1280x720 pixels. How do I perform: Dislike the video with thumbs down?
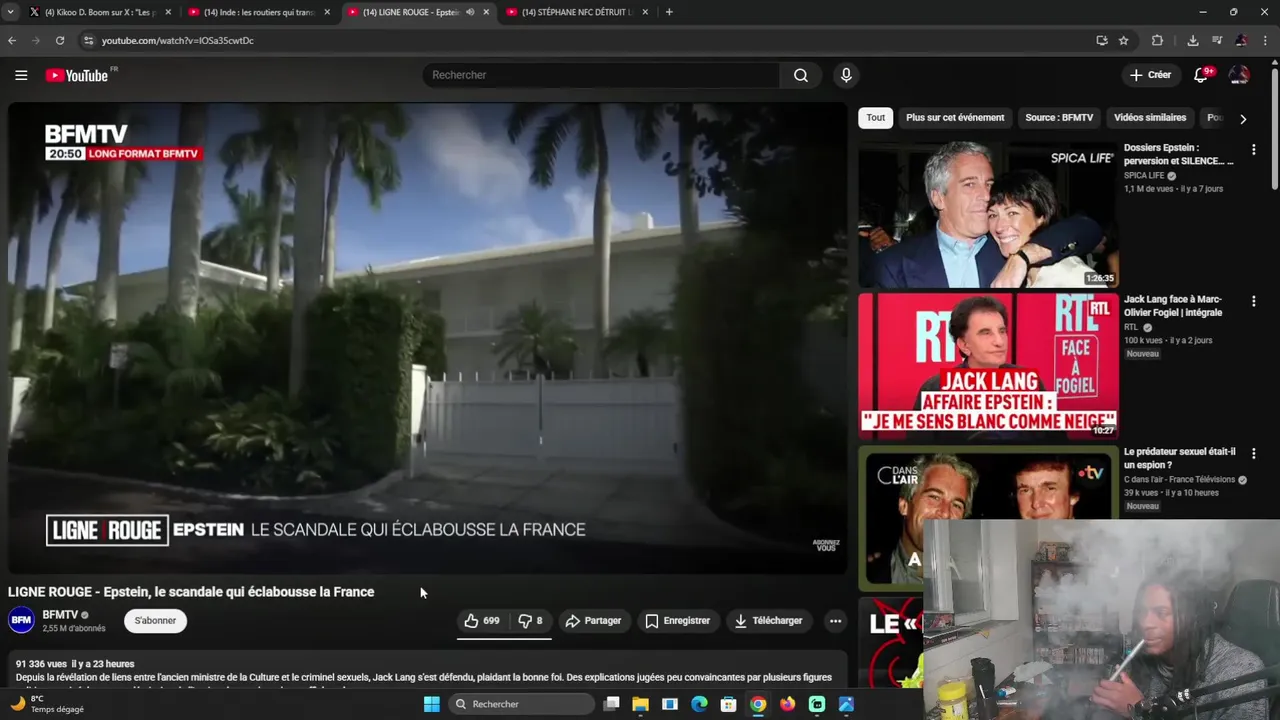click(531, 621)
